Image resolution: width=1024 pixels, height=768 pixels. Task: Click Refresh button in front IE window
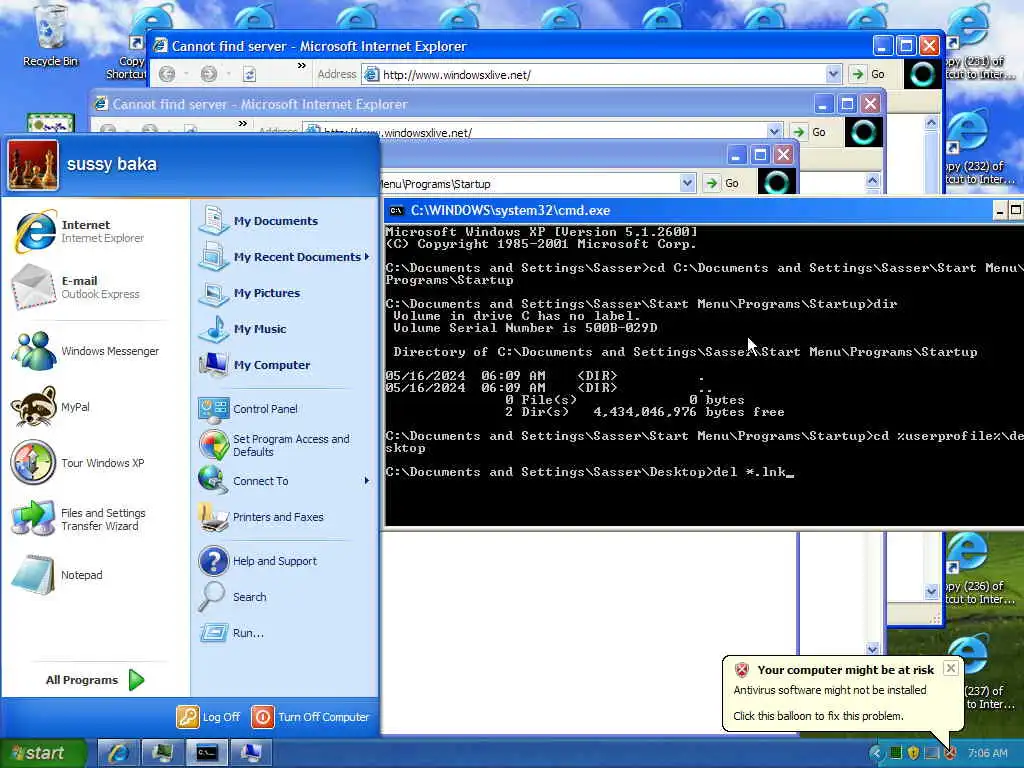point(249,74)
